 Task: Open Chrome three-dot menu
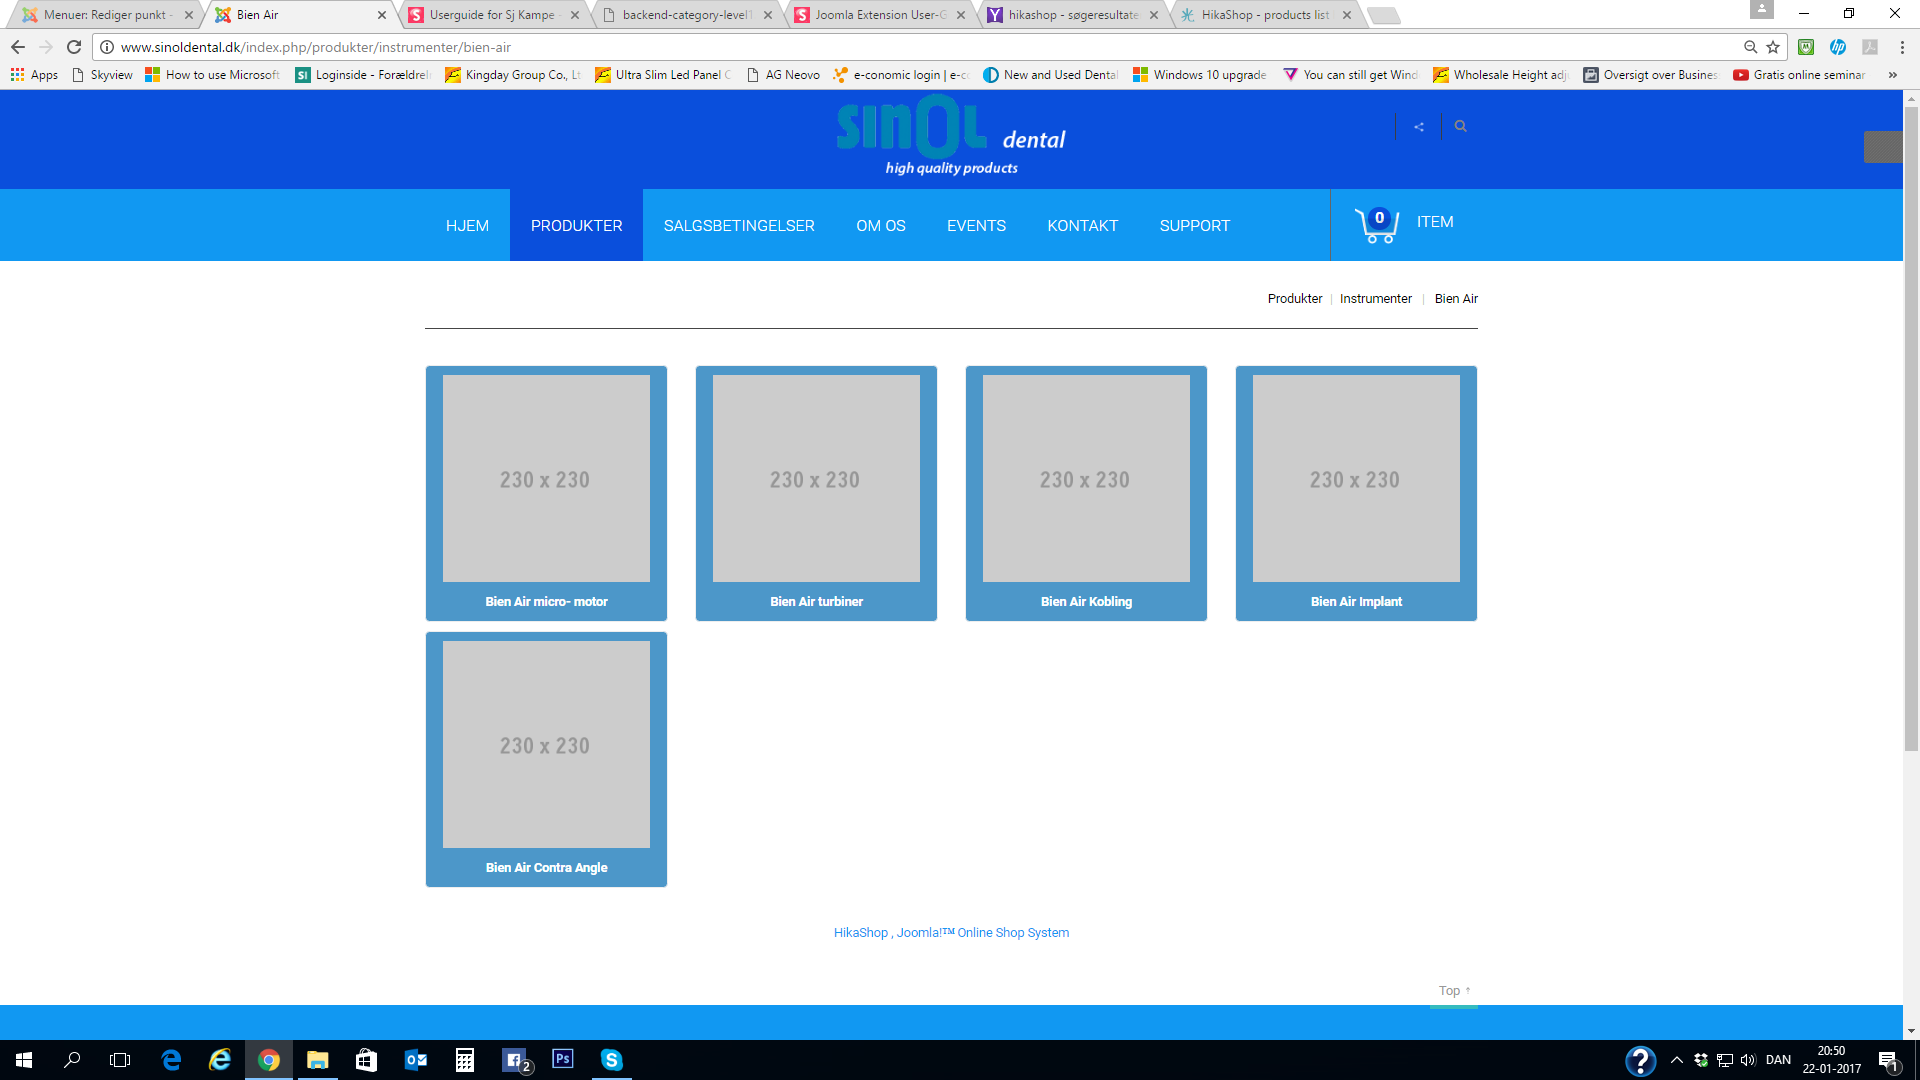1902,47
